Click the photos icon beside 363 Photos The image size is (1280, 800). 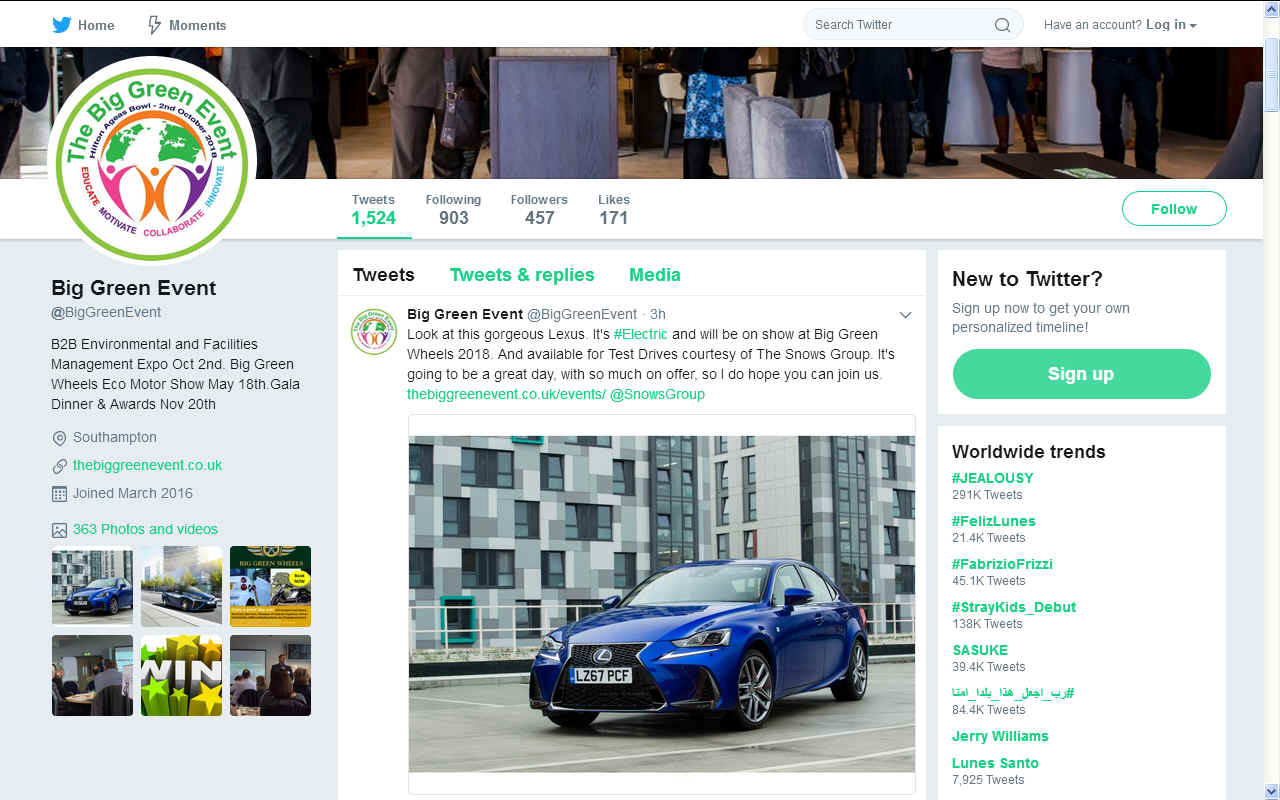point(59,530)
